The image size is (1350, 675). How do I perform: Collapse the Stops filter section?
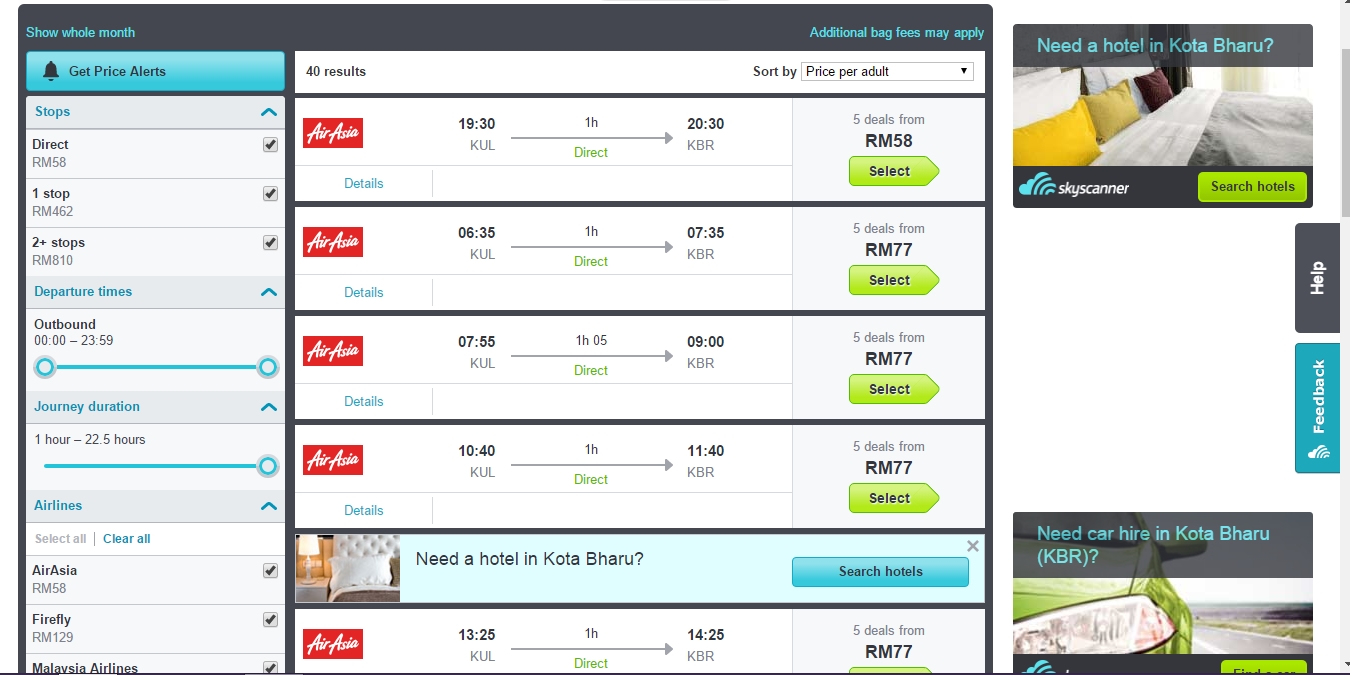(x=267, y=112)
